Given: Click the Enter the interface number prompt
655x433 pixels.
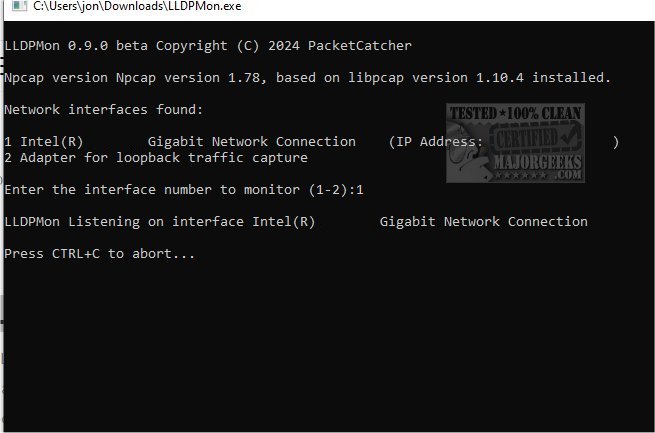Looking at the screenshot, I should point(176,190).
